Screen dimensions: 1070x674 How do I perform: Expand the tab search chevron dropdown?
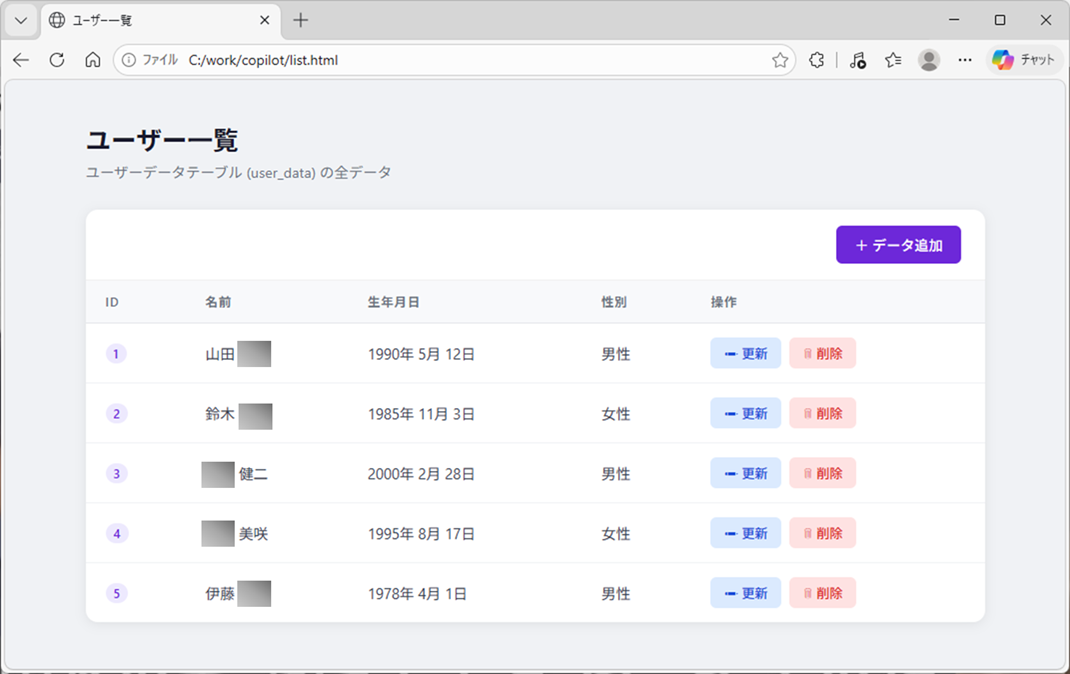click(20, 20)
